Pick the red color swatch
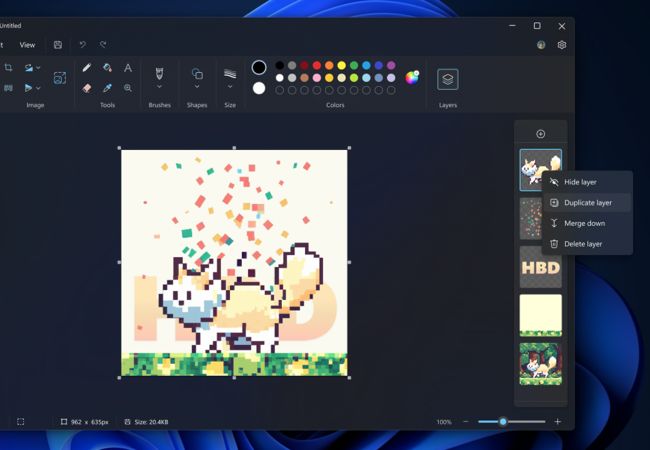Screen dimensions: 650x450 pyautogui.click(x=317, y=65)
